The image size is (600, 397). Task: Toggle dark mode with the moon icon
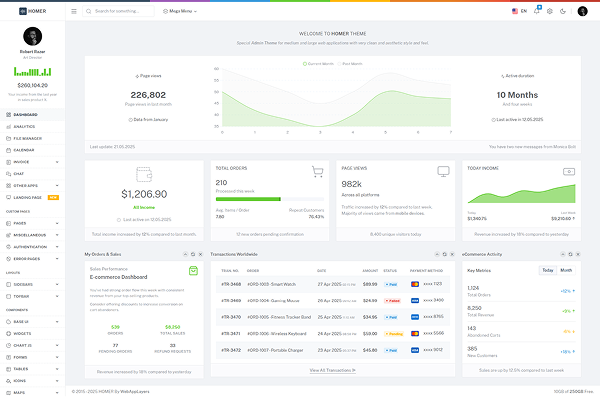pyautogui.click(x=563, y=11)
